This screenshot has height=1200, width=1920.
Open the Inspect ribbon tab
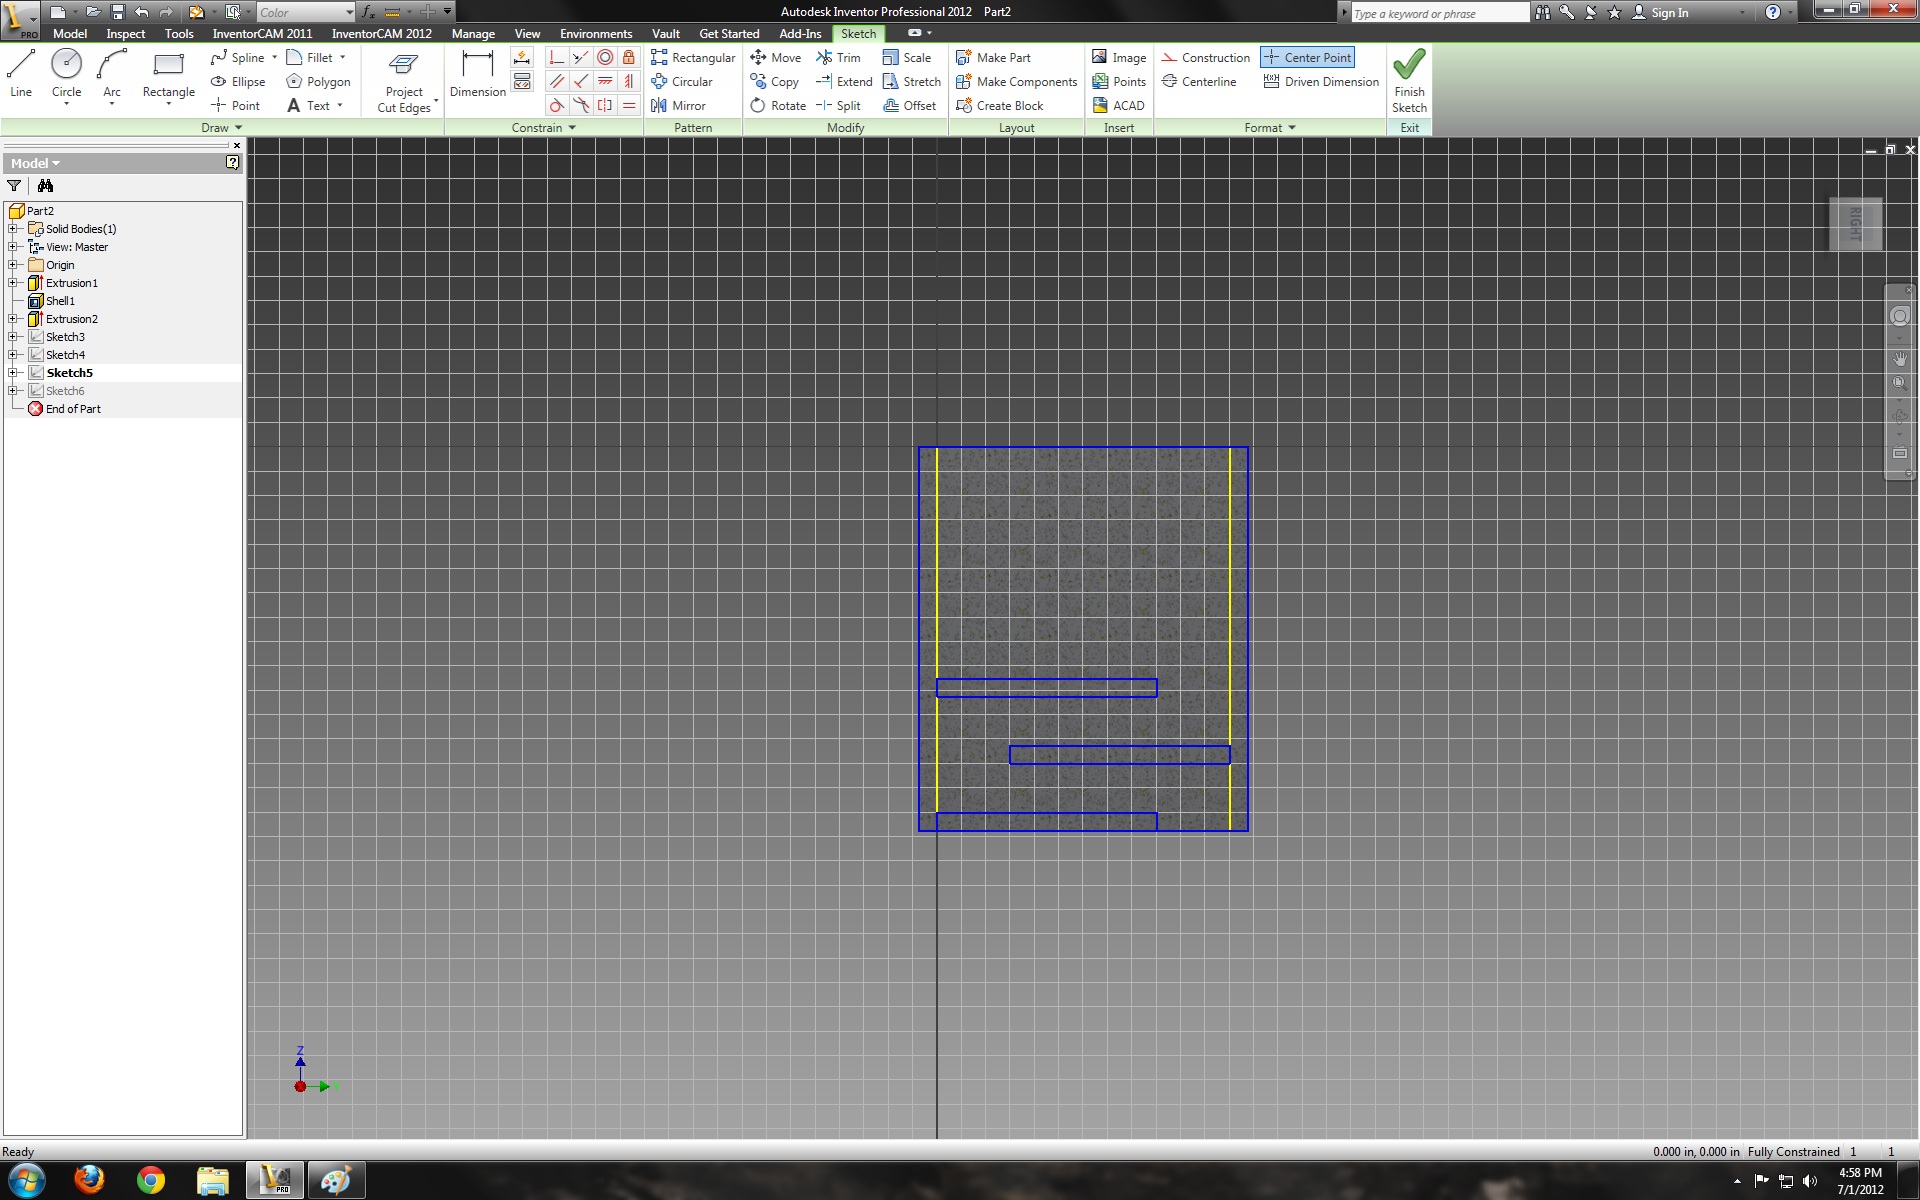pyautogui.click(x=125, y=34)
